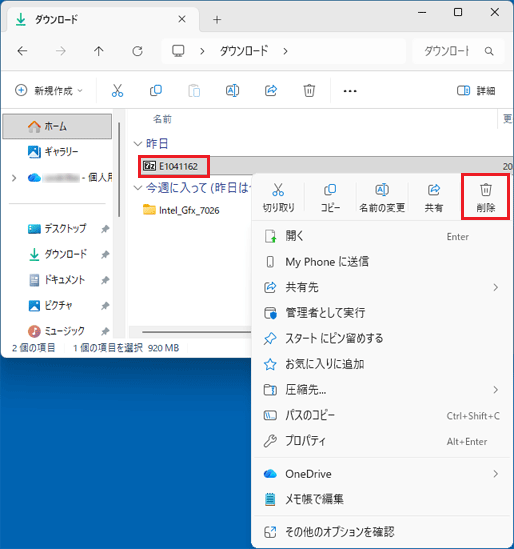Open ドキュメント in the sidebar
The image size is (514, 549).
pos(57,280)
